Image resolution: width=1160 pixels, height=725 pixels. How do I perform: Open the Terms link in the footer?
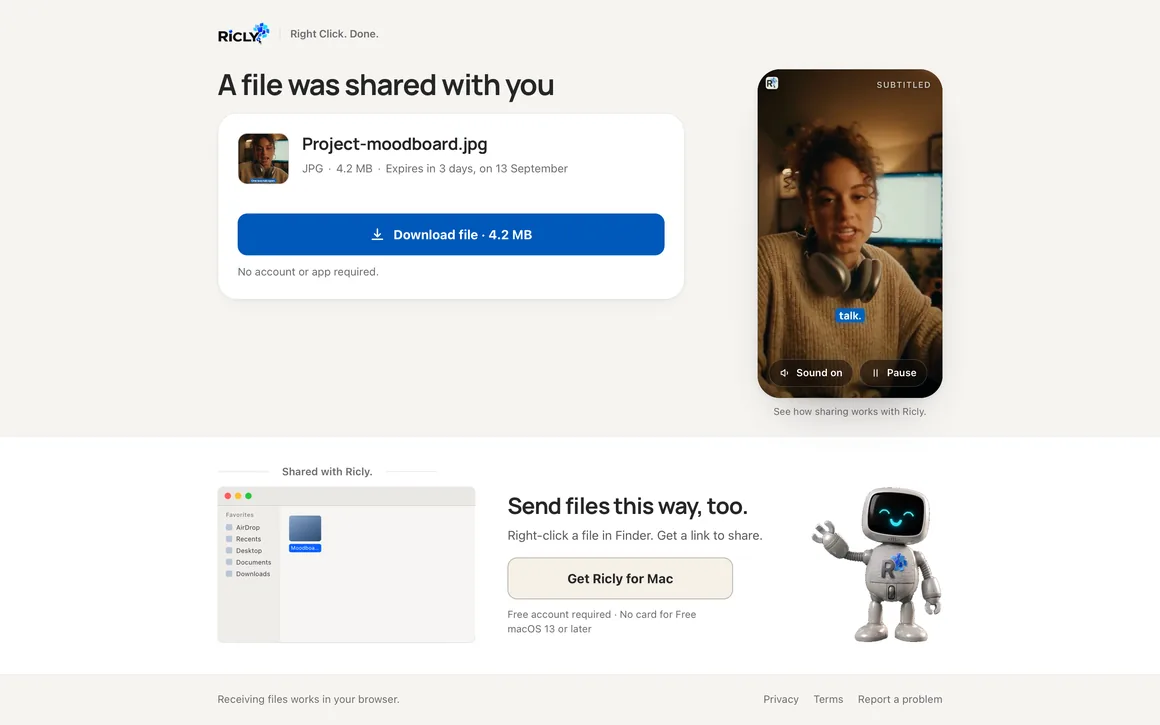click(x=828, y=699)
